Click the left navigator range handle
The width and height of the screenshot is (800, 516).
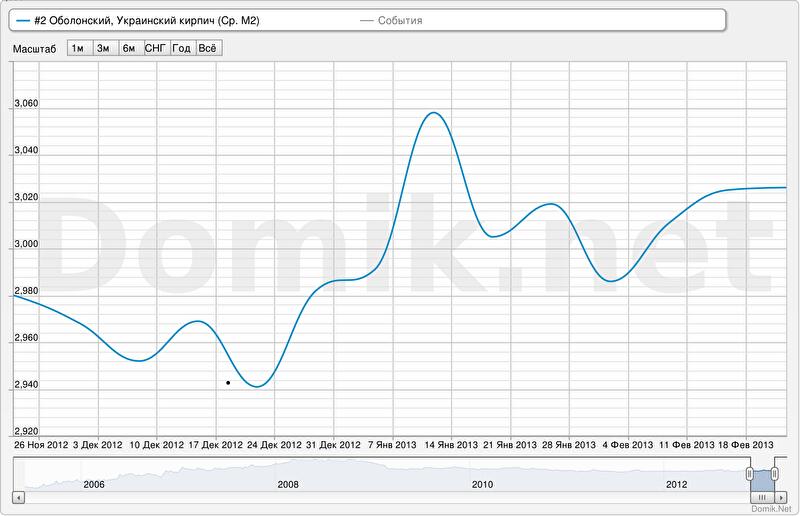tap(749, 473)
